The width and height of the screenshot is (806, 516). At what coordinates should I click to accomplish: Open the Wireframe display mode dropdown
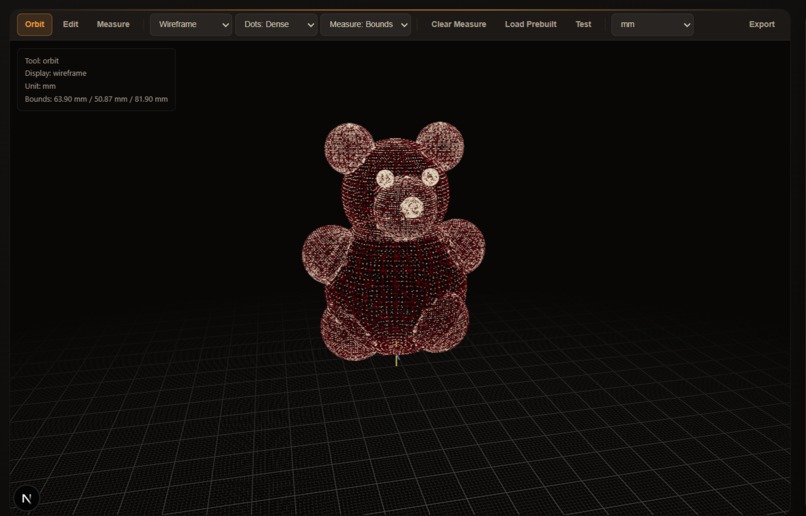[x=191, y=25]
